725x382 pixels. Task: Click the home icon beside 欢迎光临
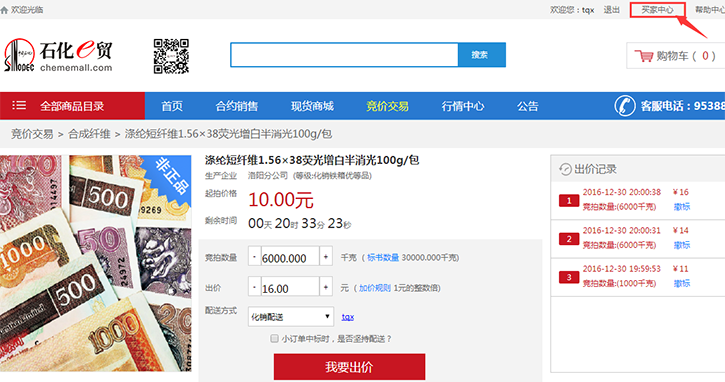click(4, 10)
